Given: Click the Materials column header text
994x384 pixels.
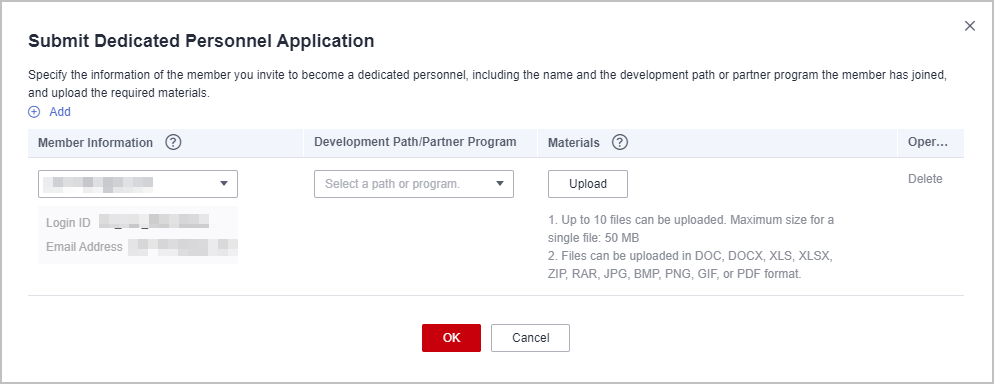Looking at the screenshot, I should tap(574, 143).
